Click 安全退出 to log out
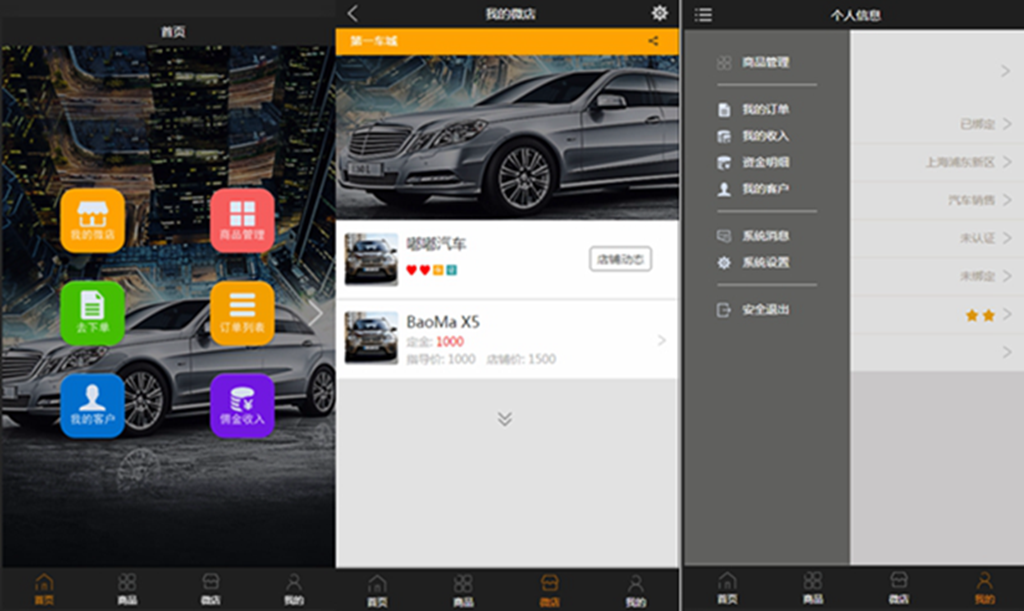This screenshot has width=1024, height=611. [765, 310]
